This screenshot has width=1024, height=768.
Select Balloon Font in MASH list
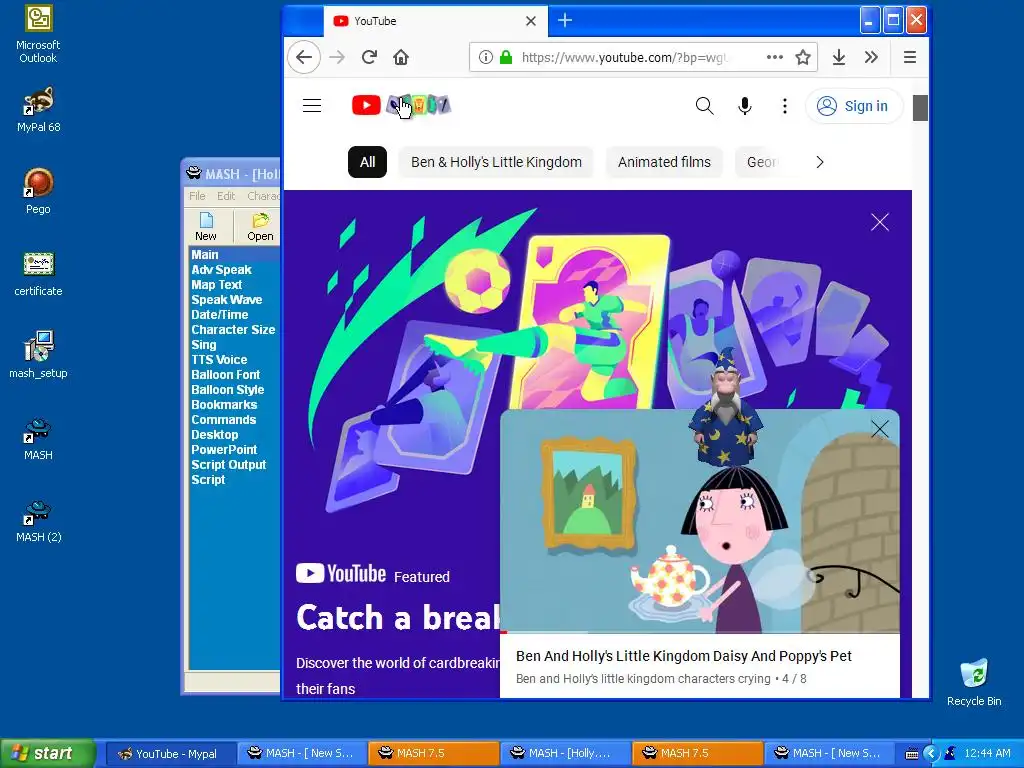click(226, 375)
